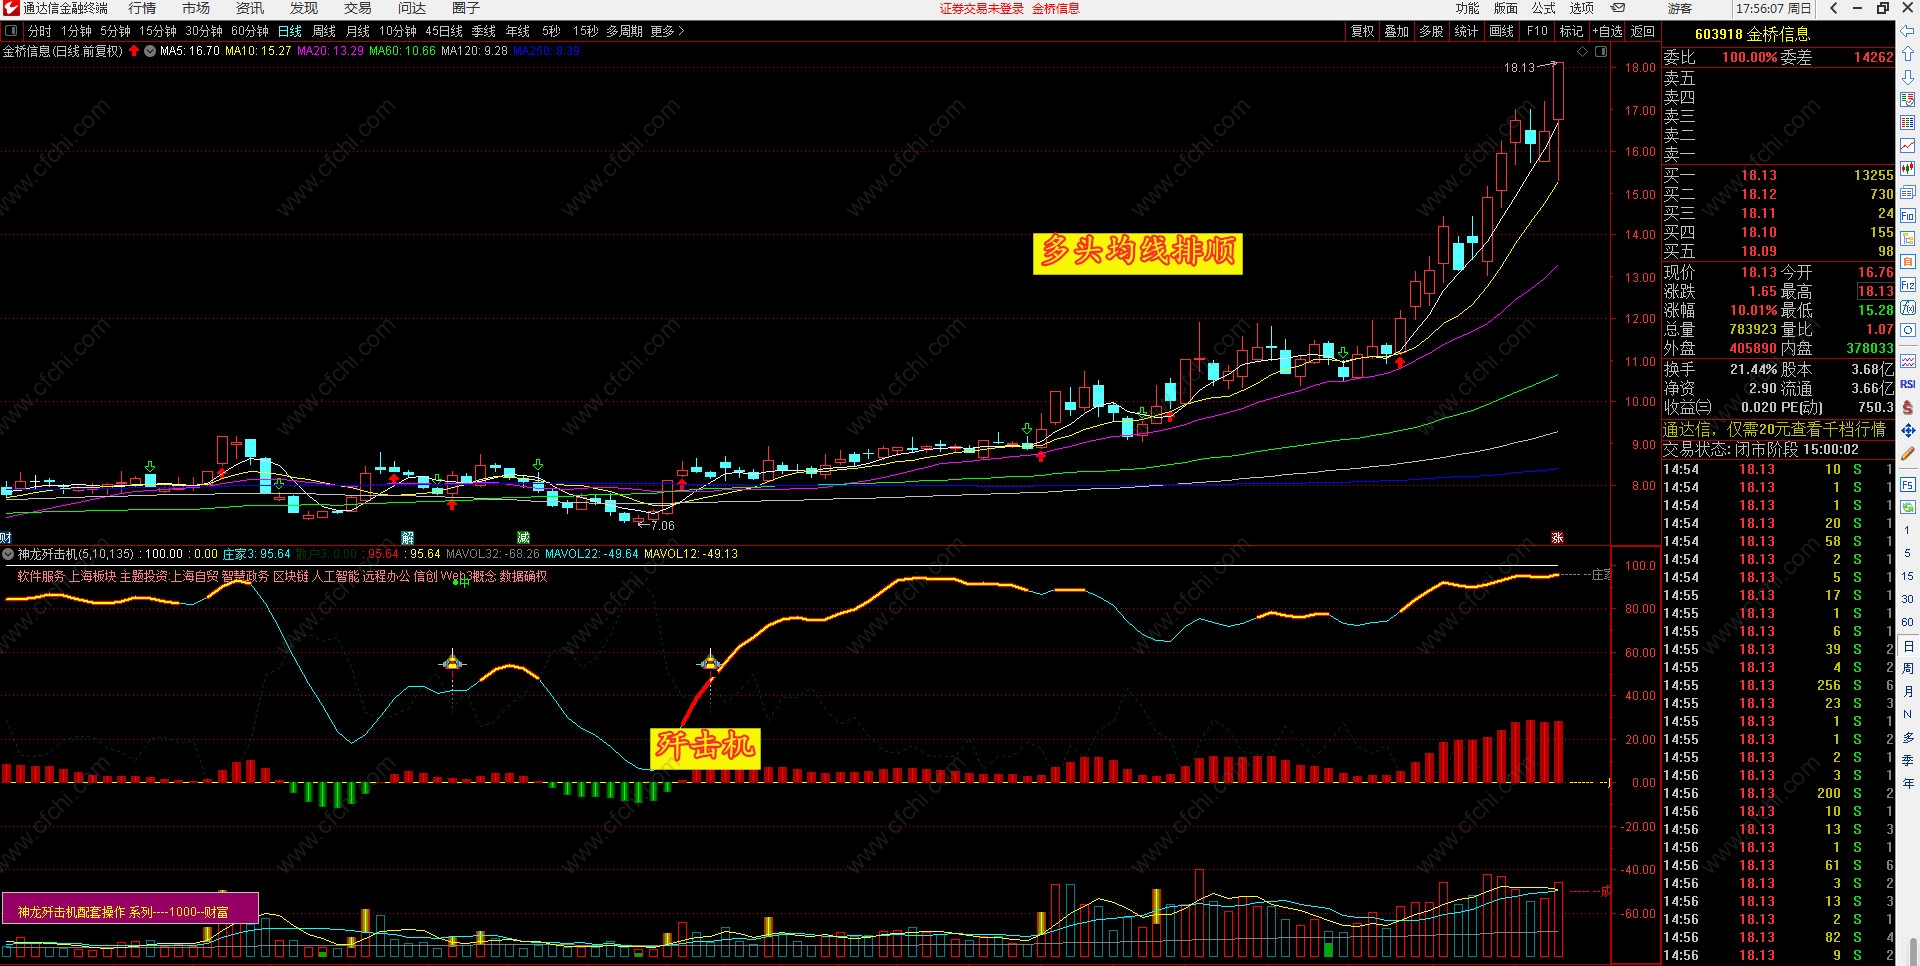Click the small square icon at chart top right
The height and width of the screenshot is (966, 1920).
[x=1601, y=51]
